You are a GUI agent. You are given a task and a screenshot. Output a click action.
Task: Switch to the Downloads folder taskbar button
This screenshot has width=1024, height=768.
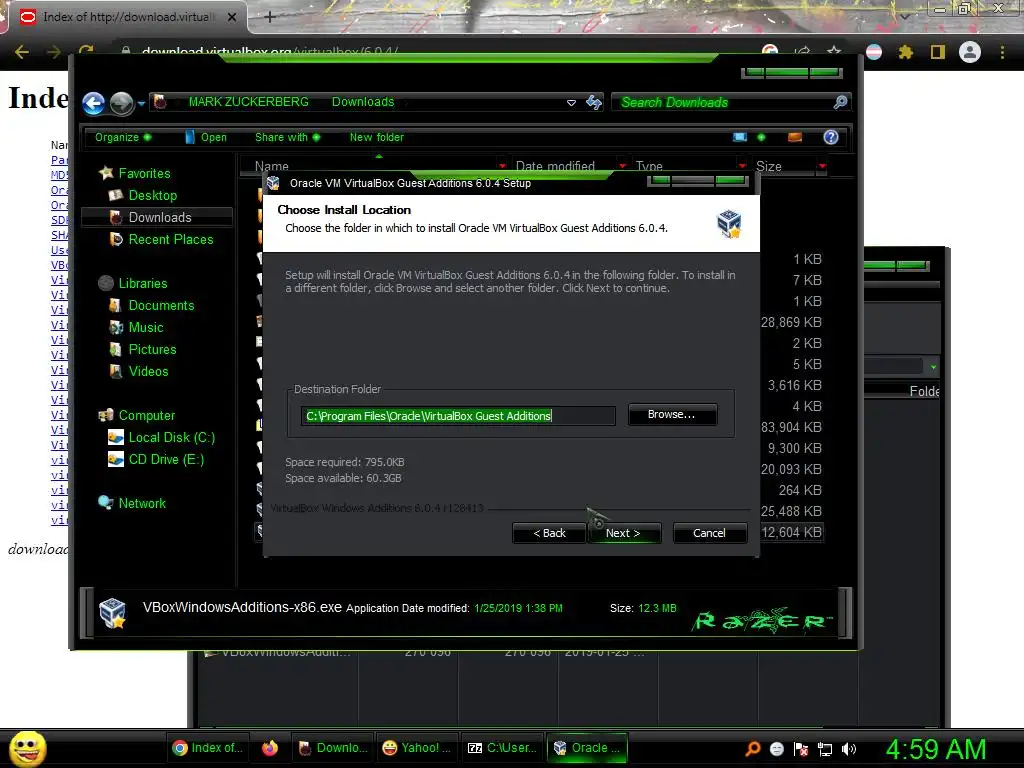pyautogui.click(x=332, y=748)
